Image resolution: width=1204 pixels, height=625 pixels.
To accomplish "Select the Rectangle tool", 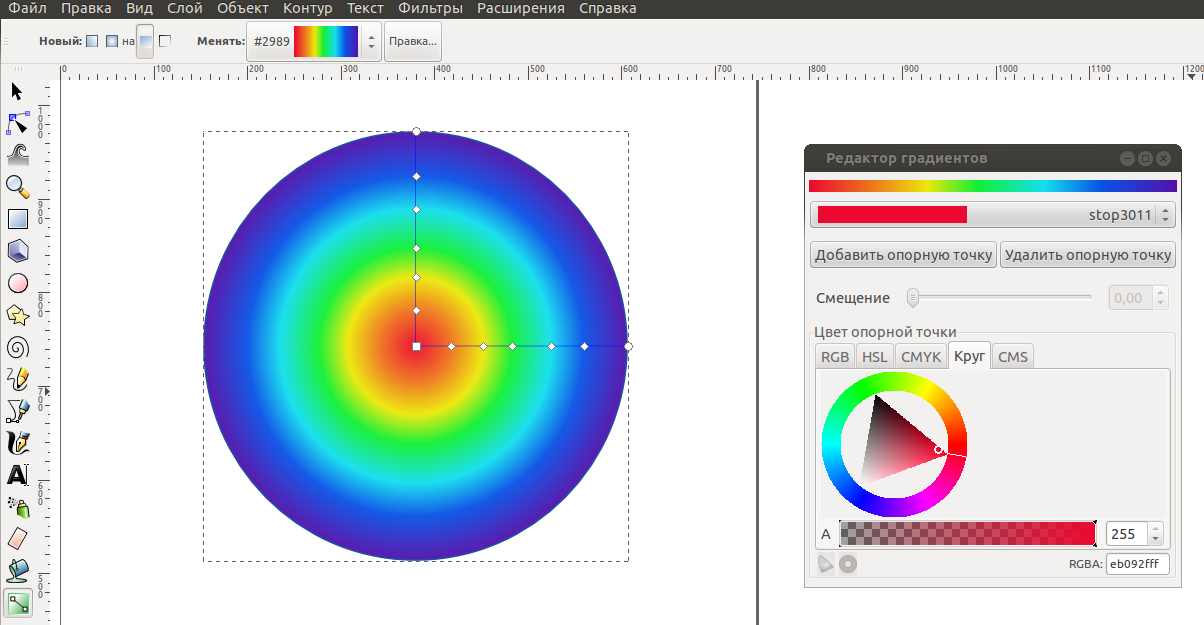I will click(x=17, y=219).
